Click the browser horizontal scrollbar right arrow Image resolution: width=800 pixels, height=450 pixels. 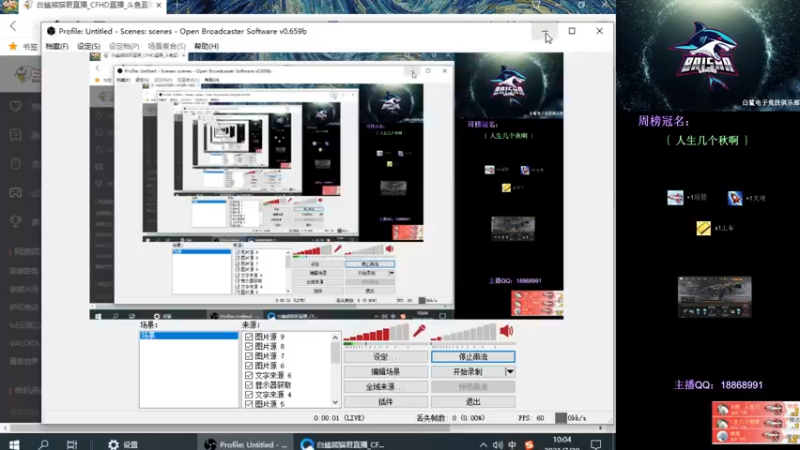click(x=601, y=428)
